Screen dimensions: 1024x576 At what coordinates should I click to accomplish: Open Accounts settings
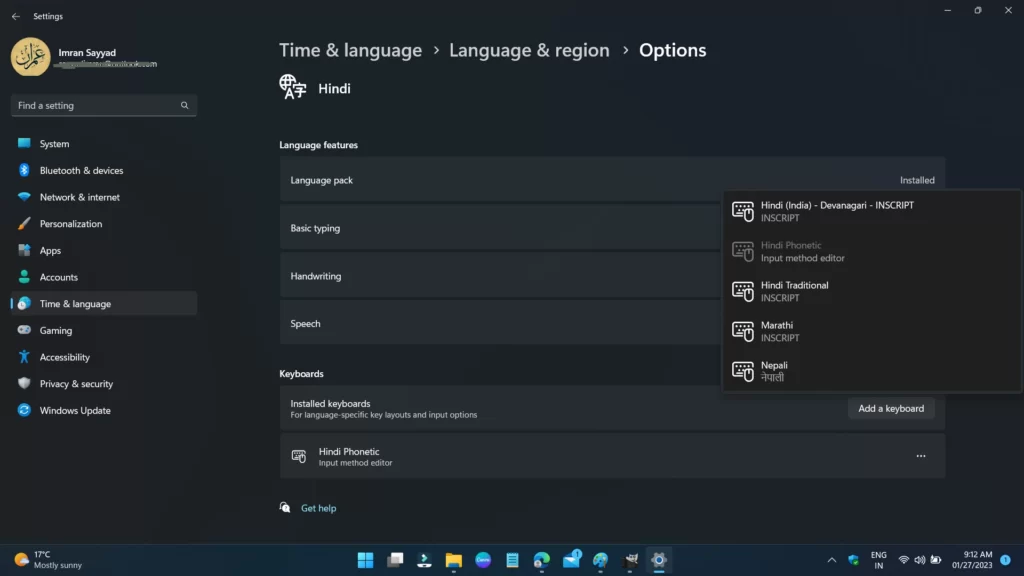104,277
